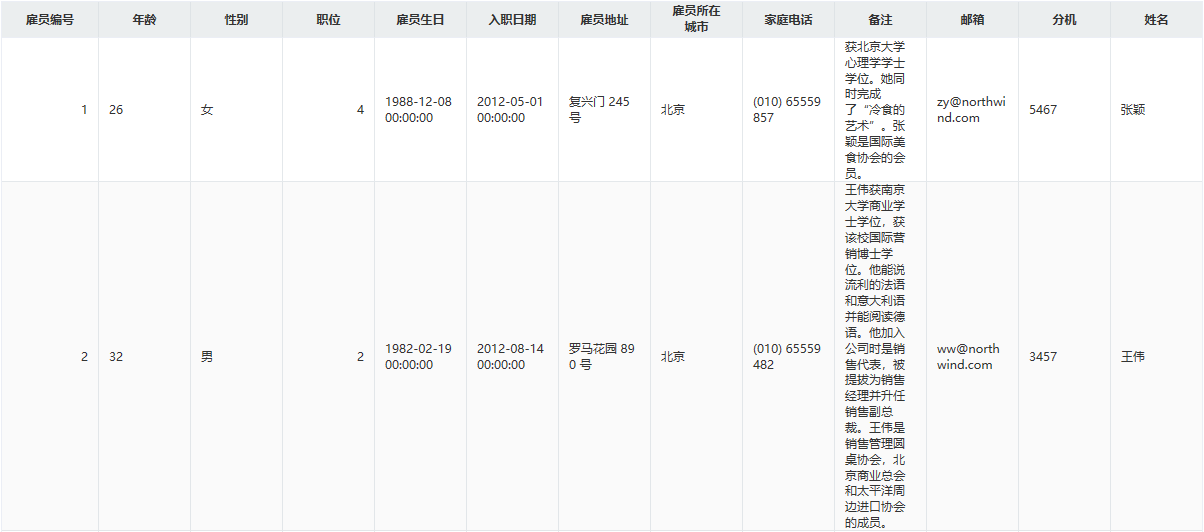The height and width of the screenshot is (532, 1204).
Task: Click age value 26
Action: coord(144,110)
